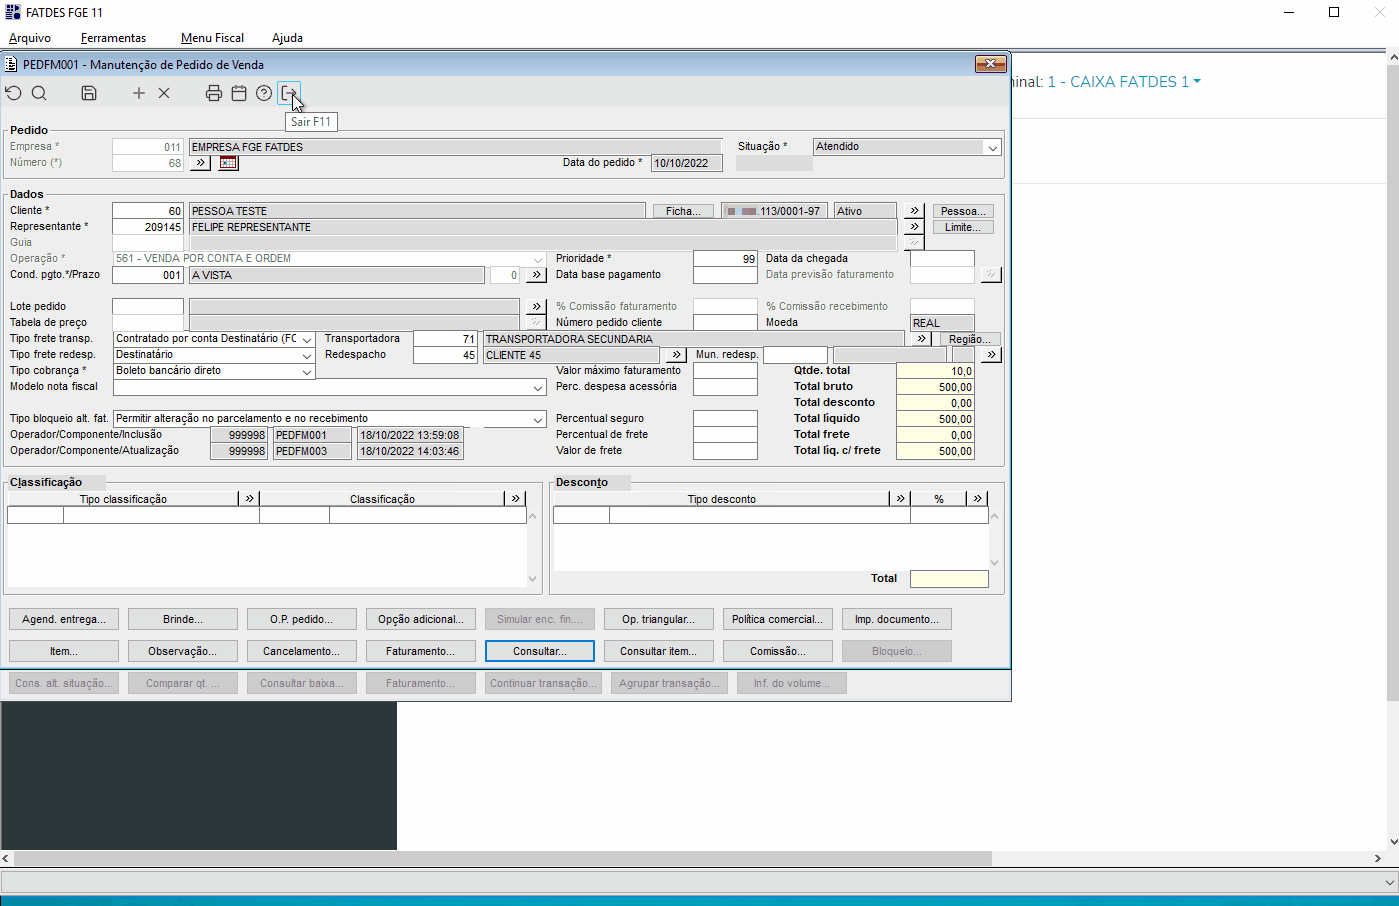
Task: Click the lookup arrow left of the Região button
Action: point(922,339)
